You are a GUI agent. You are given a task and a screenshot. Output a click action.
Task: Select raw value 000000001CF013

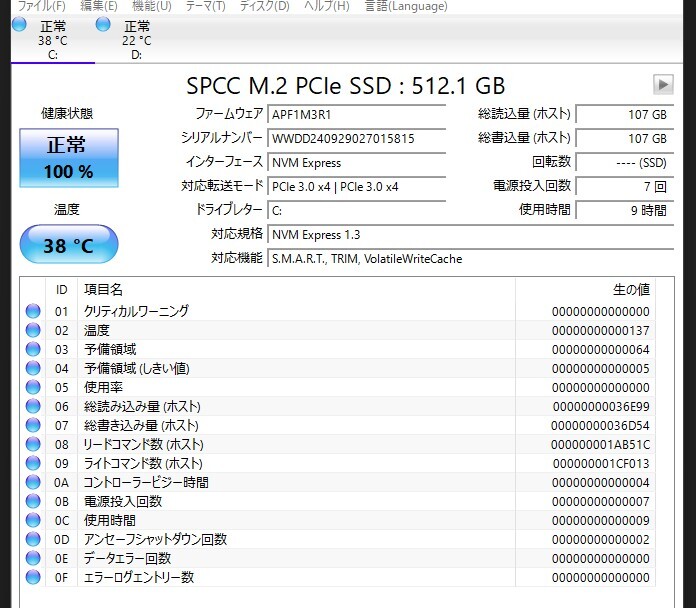pos(601,463)
